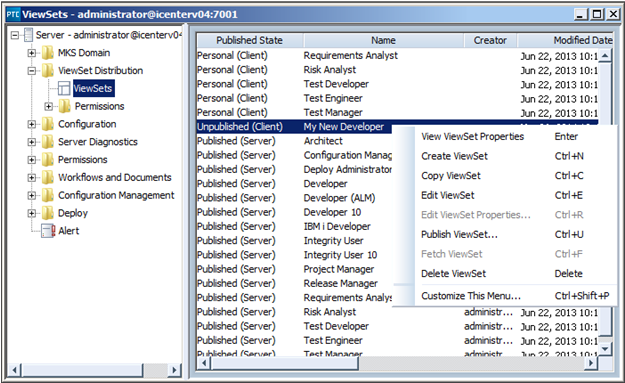Expand the MKS Domain node
The width and height of the screenshot is (625, 383).
31,53
